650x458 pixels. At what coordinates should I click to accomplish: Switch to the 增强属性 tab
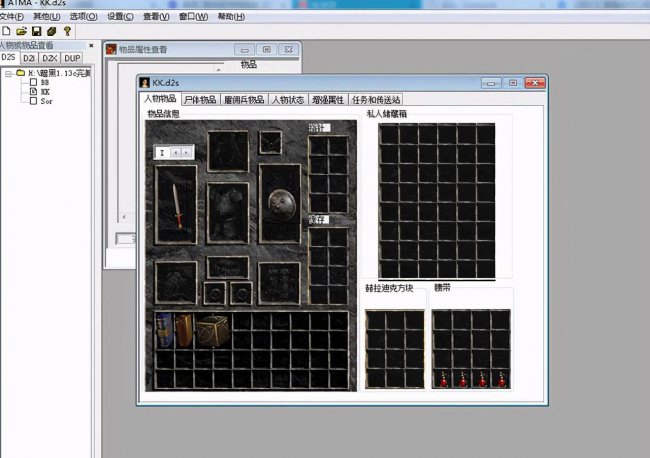[x=328, y=99]
